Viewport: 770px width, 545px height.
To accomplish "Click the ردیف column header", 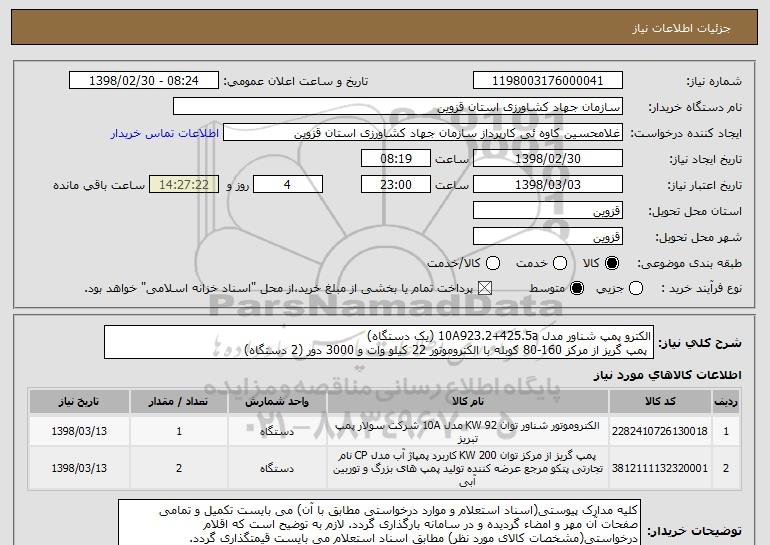I will point(725,402).
